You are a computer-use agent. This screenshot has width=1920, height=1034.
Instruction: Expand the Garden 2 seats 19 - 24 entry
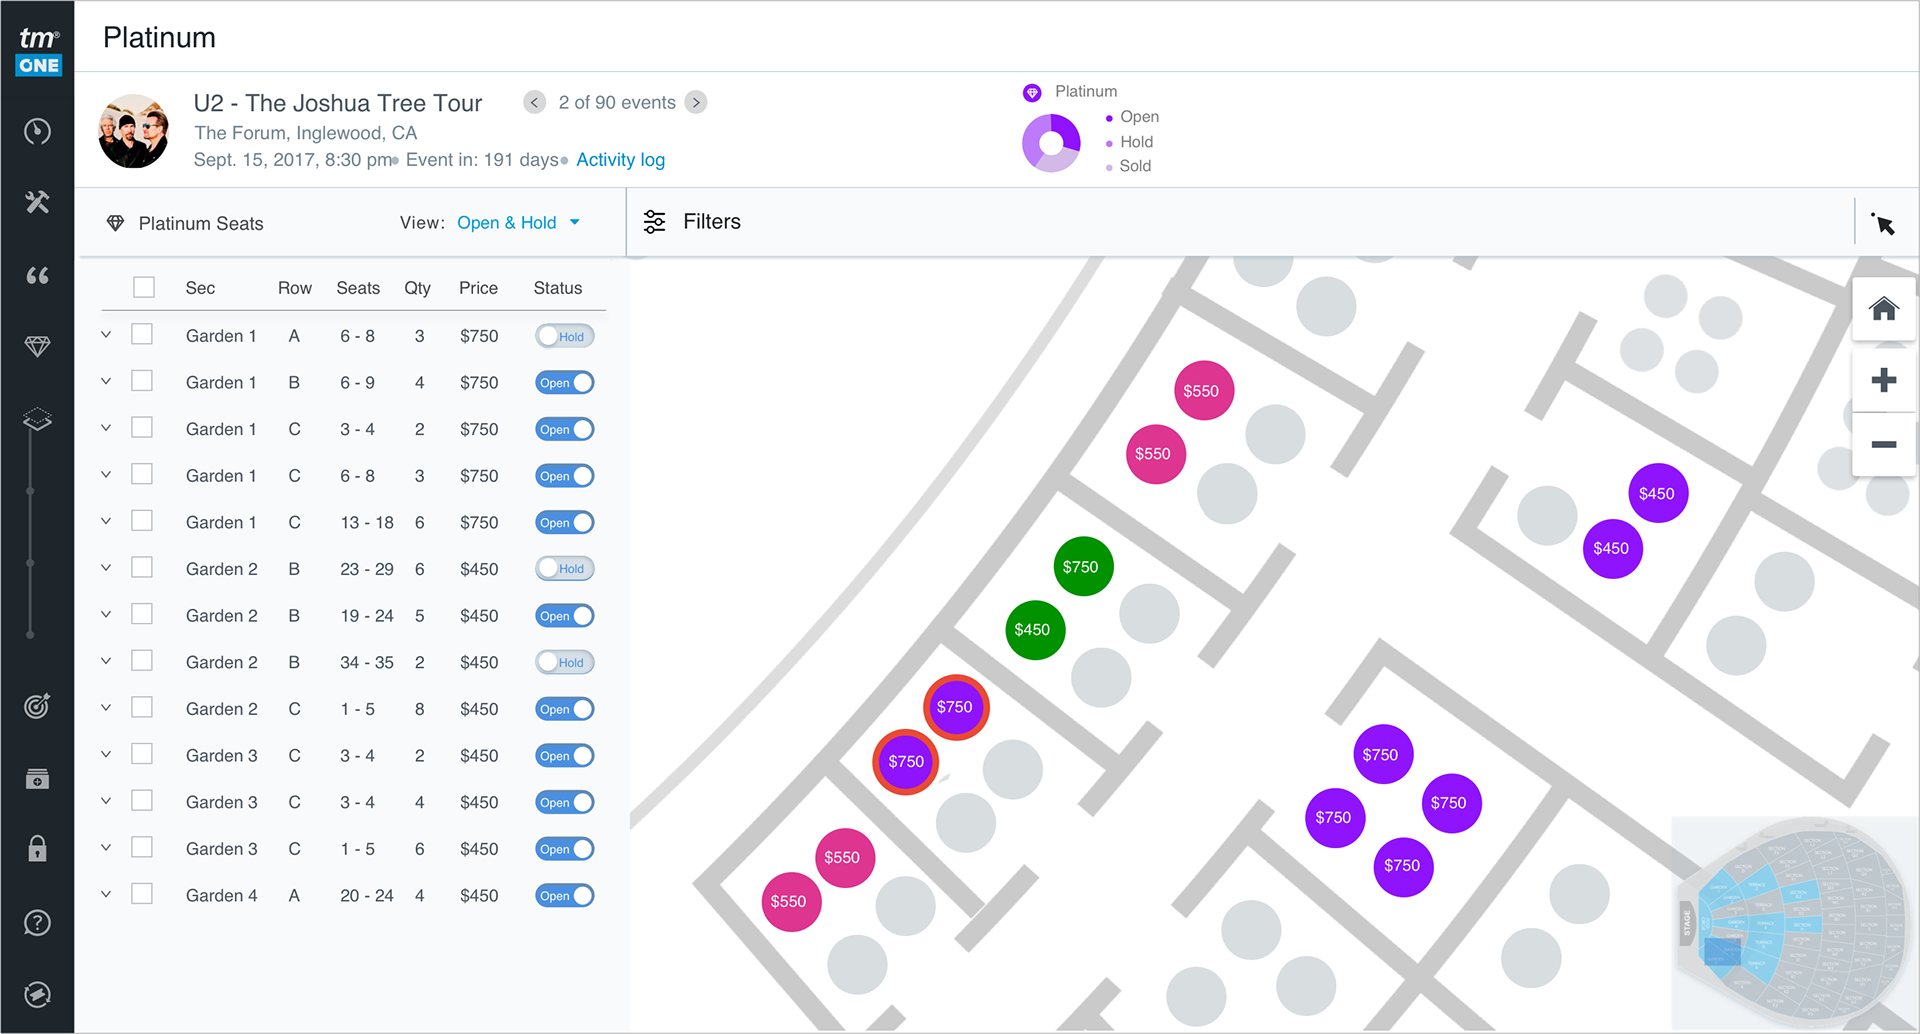click(106, 614)
